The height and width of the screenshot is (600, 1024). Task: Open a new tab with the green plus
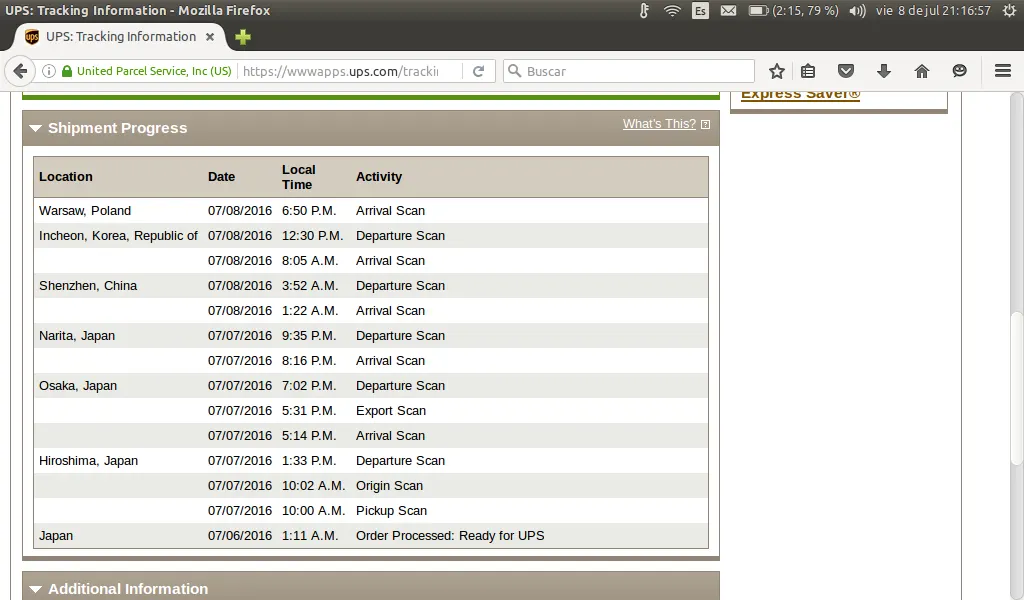243,37
